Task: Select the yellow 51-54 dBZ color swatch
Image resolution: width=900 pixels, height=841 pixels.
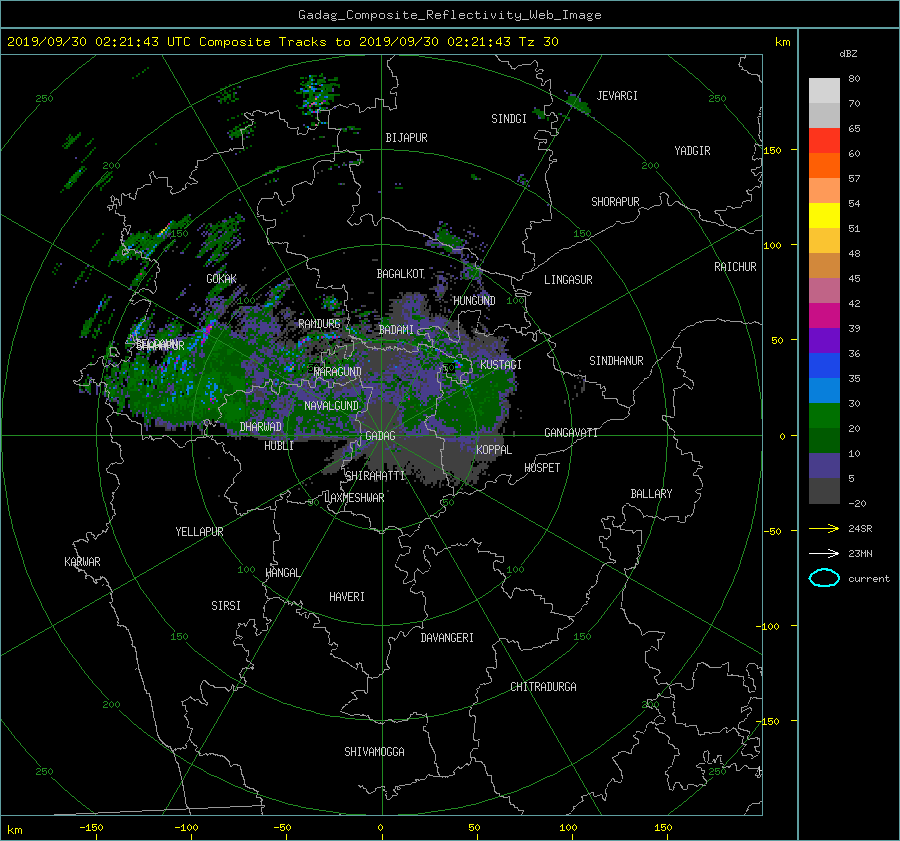Action: pos(824,216)
